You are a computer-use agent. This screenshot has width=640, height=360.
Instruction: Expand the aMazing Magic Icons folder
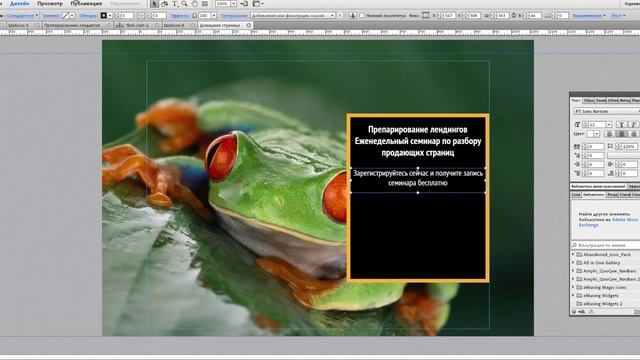(573, 287)
